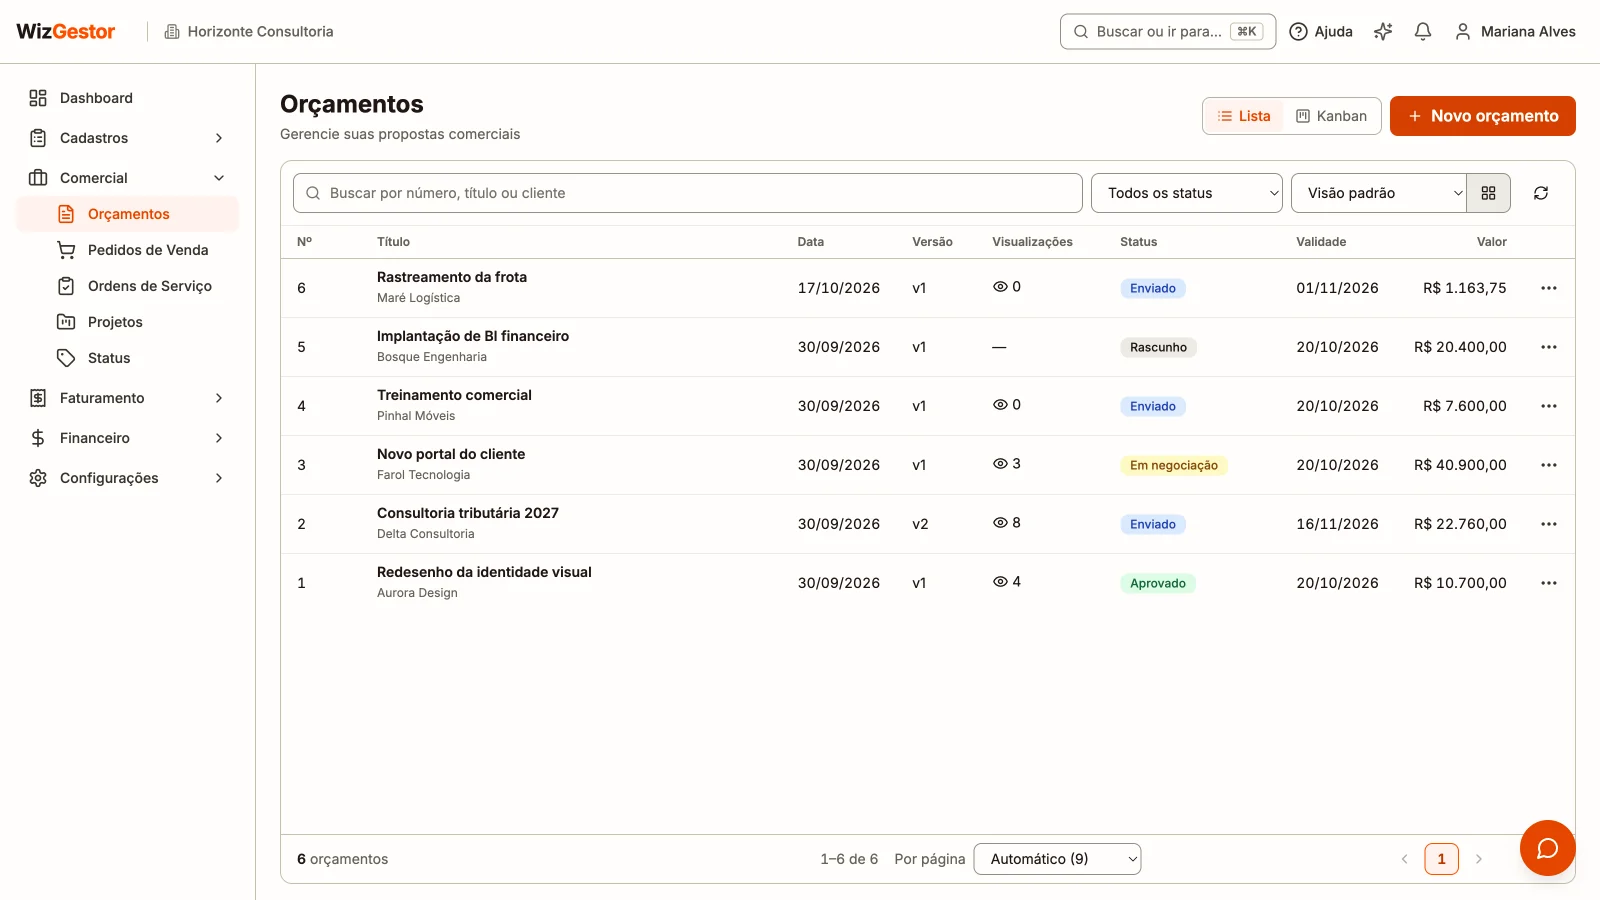Click the WizGestor logo
The image size is (1600, 900).
66,31
